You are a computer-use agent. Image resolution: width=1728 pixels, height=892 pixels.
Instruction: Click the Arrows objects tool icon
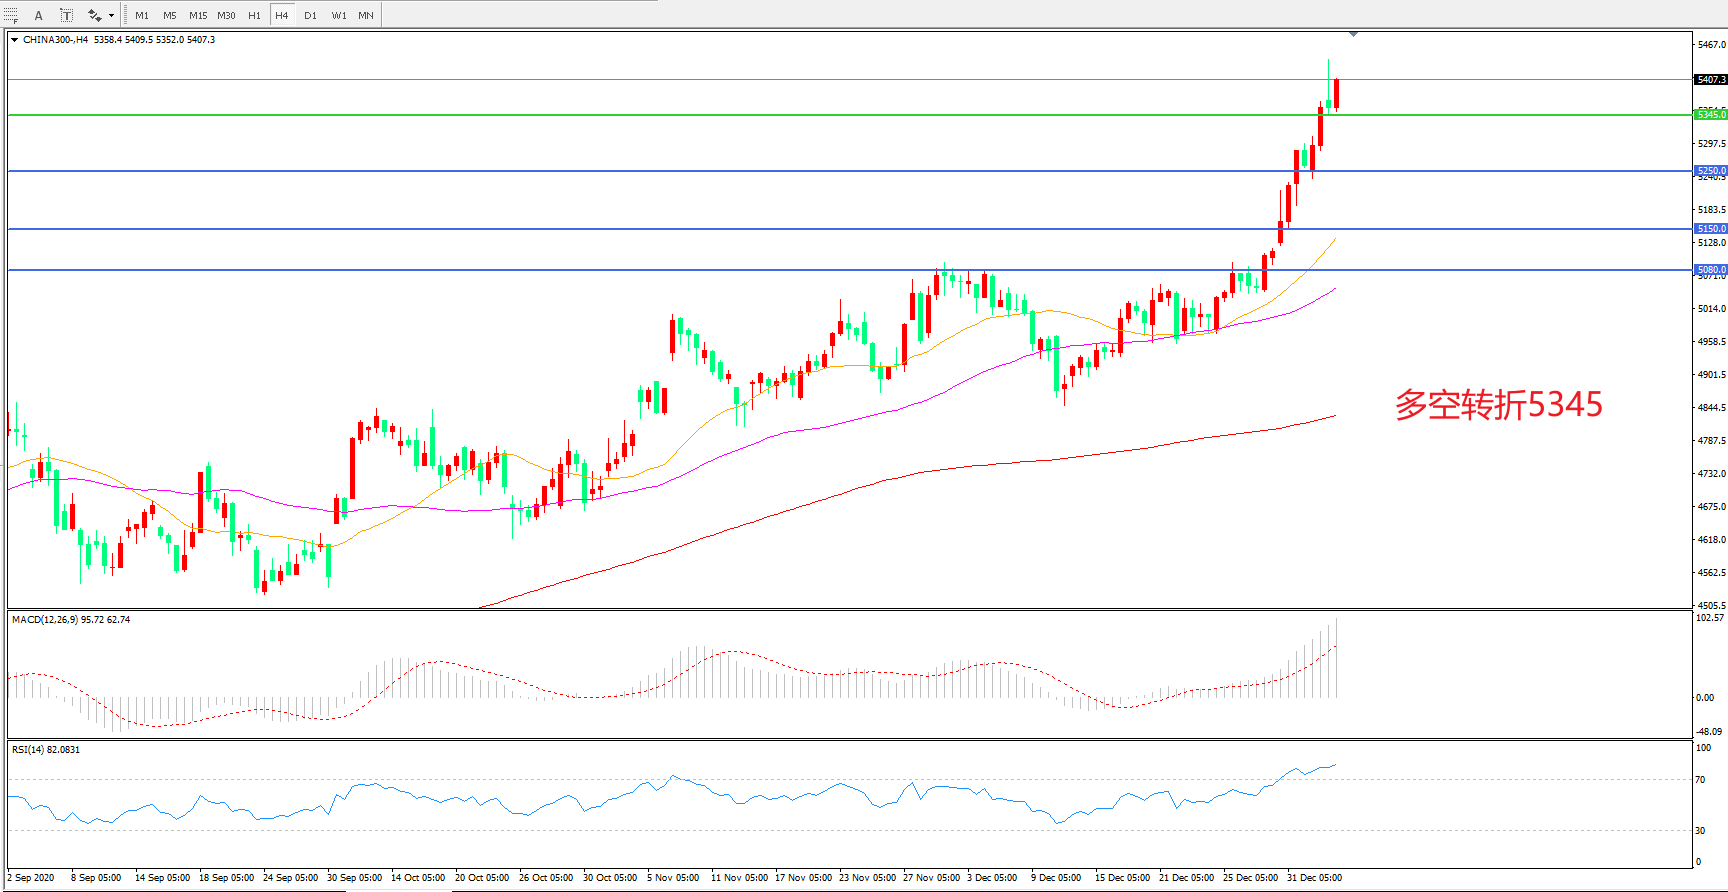[94, 15]
